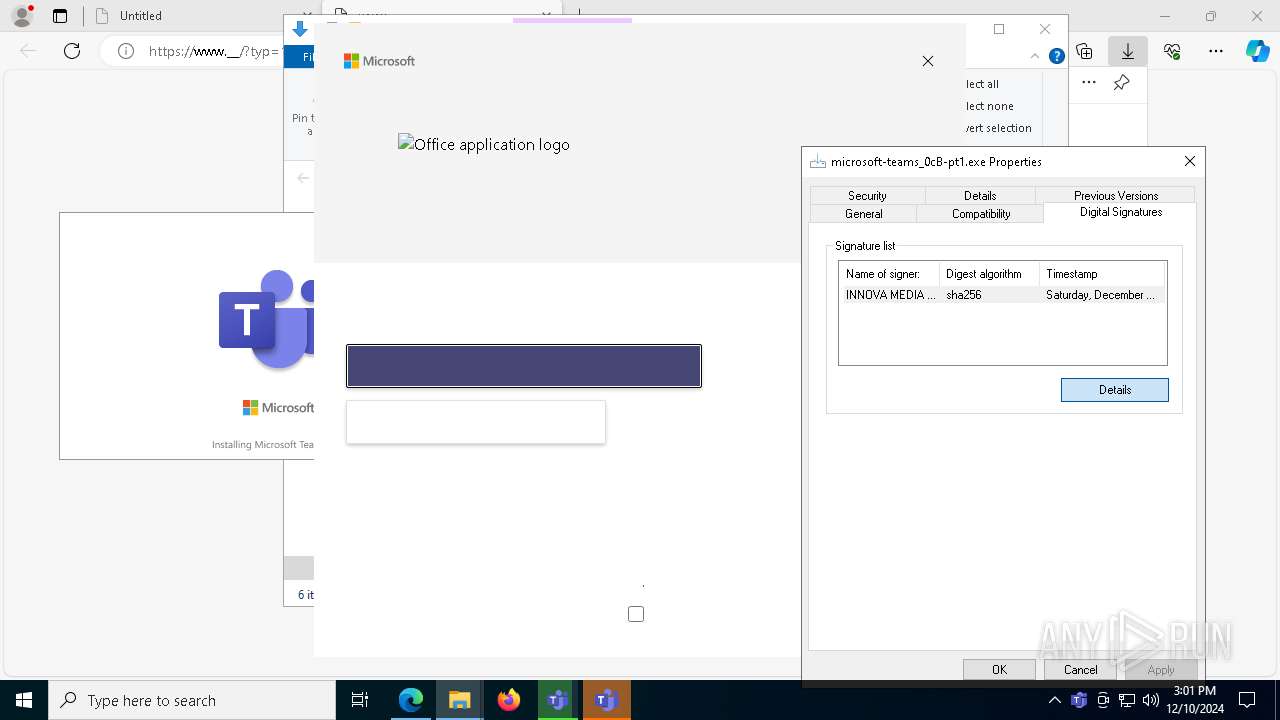Open Firefox from the taskbar
Viewport: 1280px width, 720px height.
(509, 700)
